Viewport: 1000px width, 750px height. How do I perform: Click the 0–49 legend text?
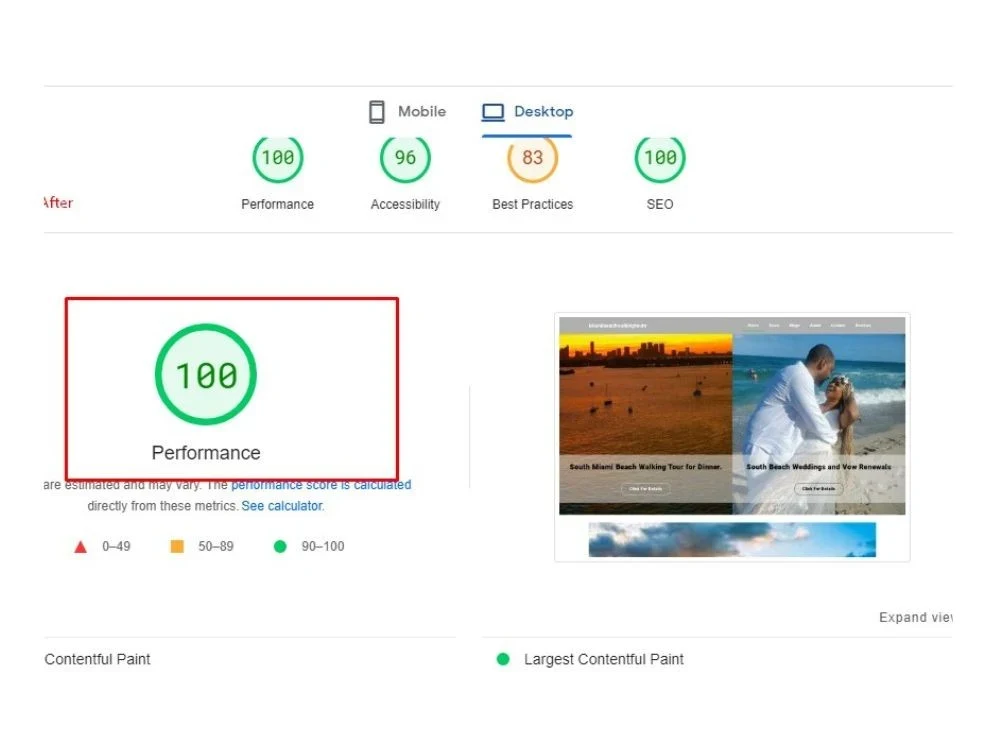[x=116, y=547]
